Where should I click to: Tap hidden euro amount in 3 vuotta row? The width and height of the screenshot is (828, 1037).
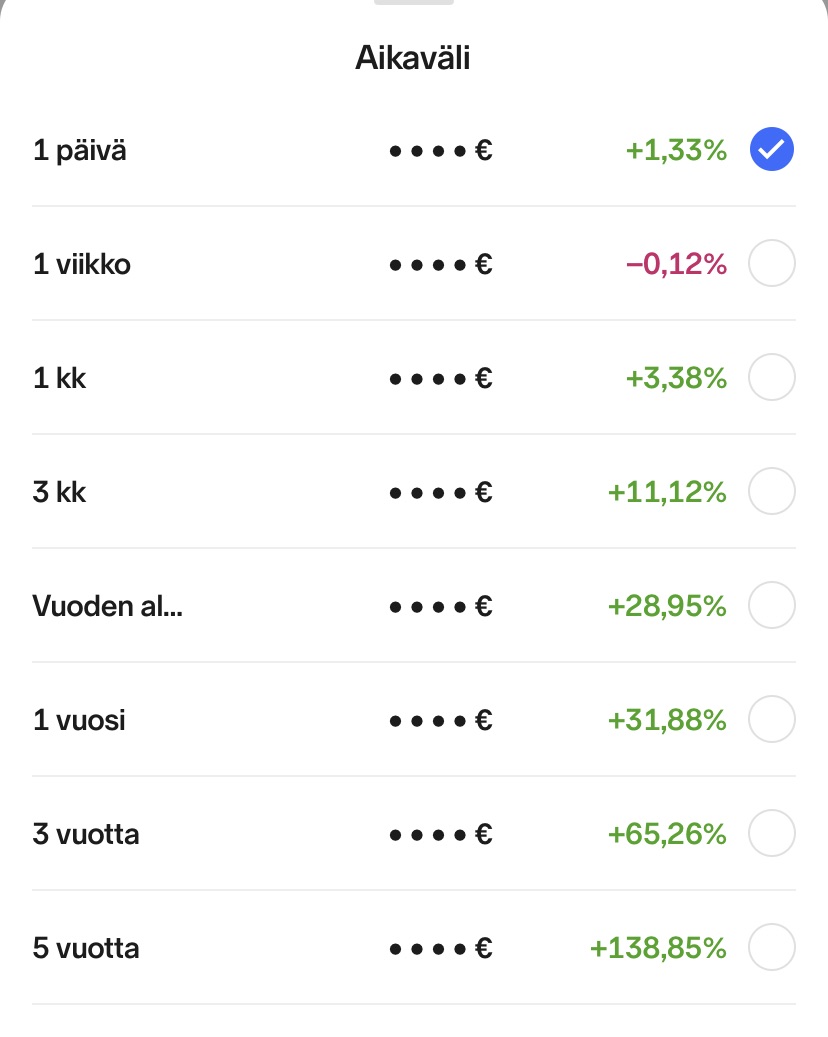(x=441, y=834)
